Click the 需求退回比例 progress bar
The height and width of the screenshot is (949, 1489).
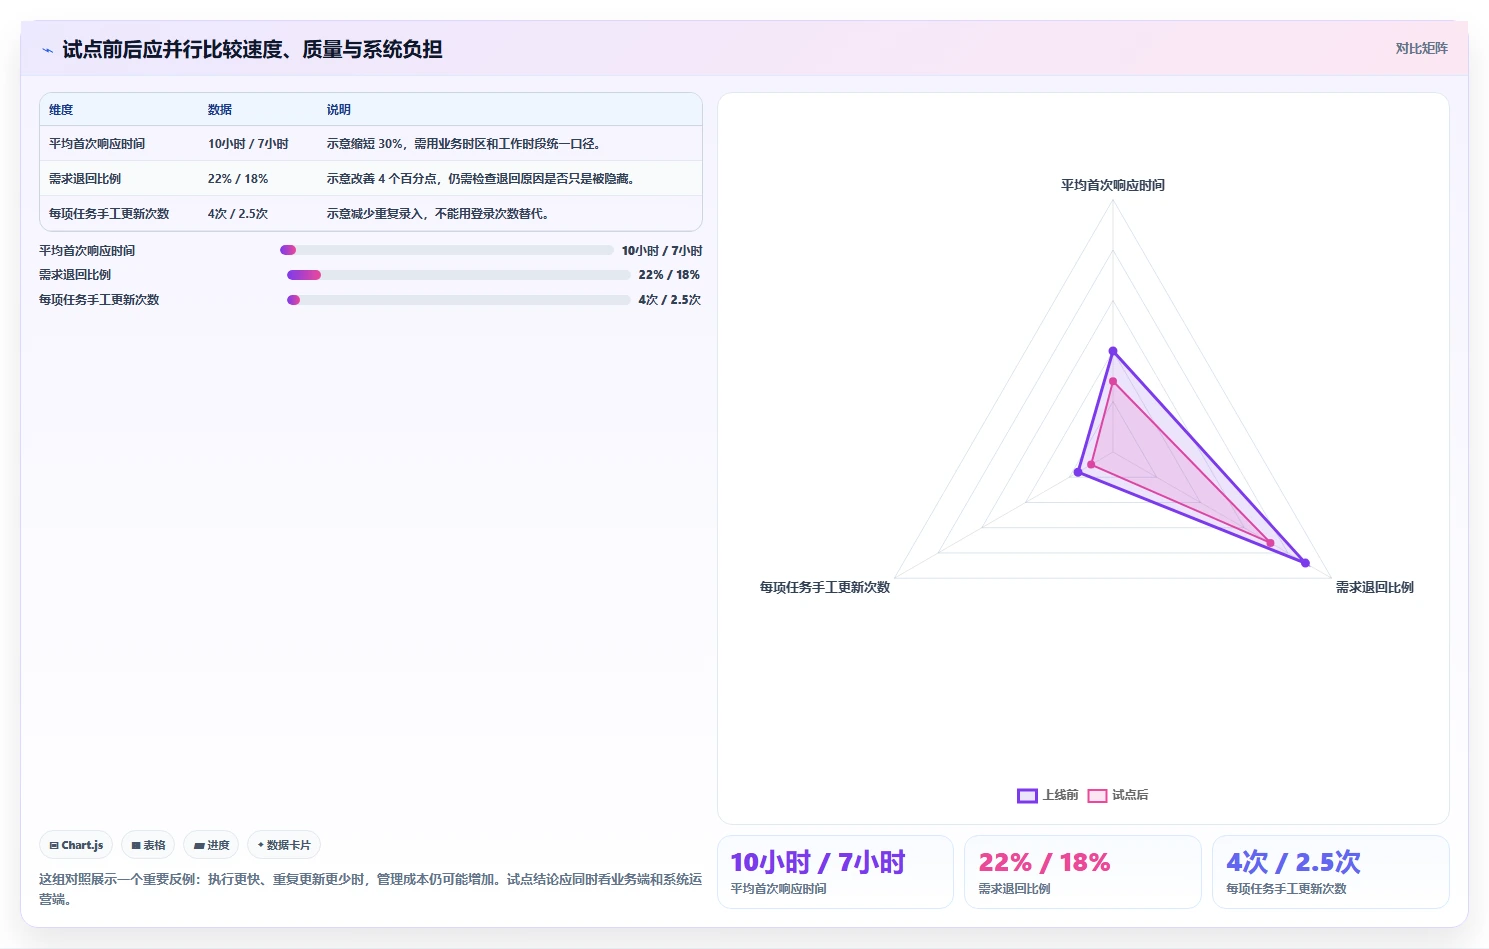[x=459, y=275]
